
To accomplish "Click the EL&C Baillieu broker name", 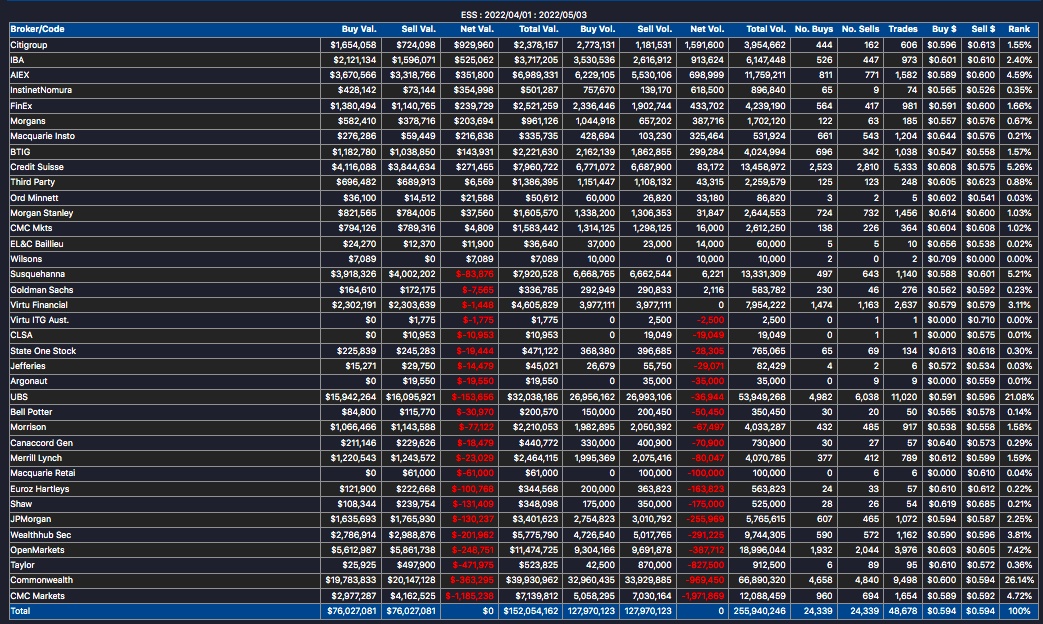I will tap(37, 243).
